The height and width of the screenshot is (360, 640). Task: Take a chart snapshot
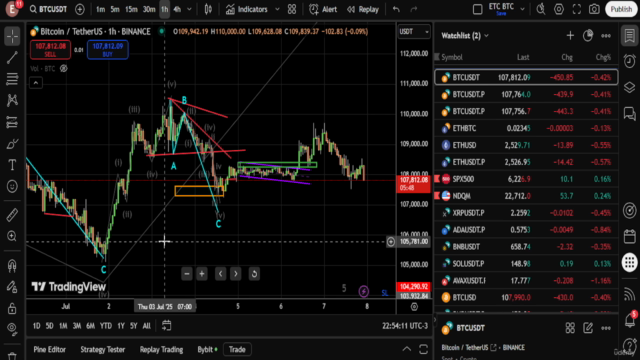tap(594, 9)
